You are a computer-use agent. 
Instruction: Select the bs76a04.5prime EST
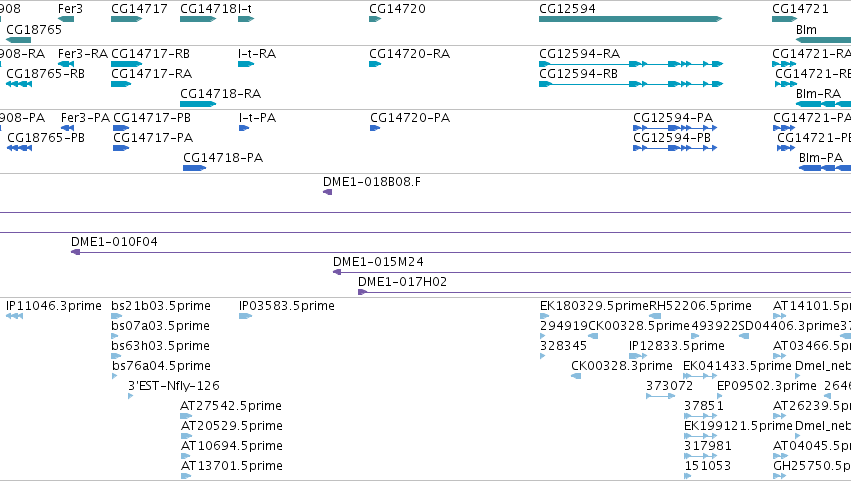pos(115,377)
